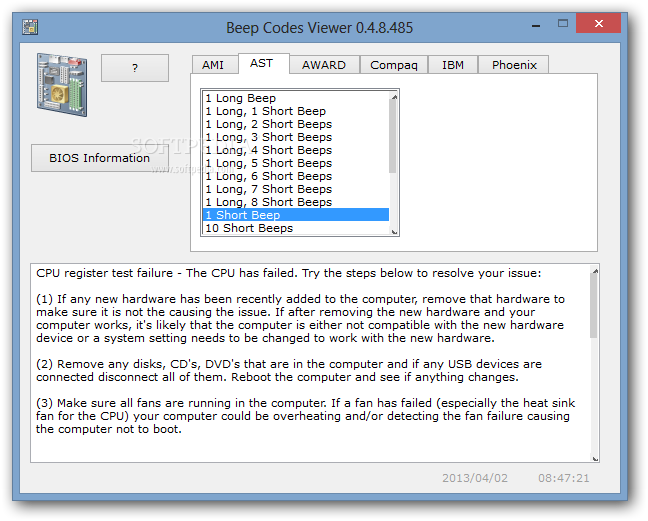Choose '1 Long, 2 Short Beeps'
Screen dimensions: 648x521
296,124
